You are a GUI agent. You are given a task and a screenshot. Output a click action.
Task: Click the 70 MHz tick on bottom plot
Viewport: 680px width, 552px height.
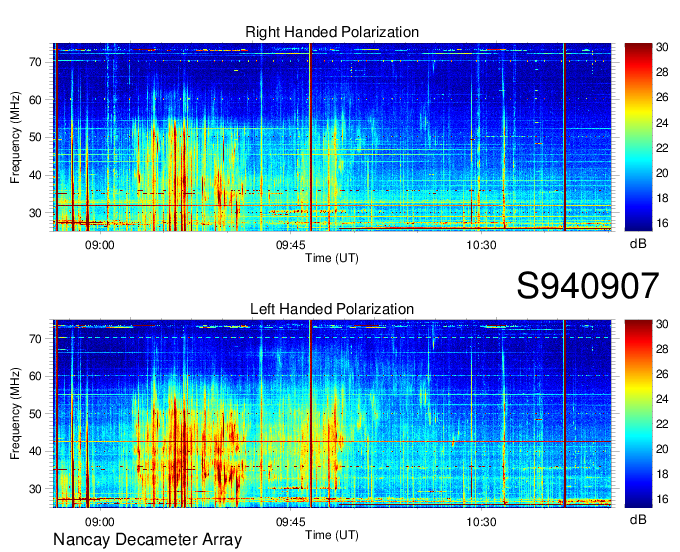point(36,339)
